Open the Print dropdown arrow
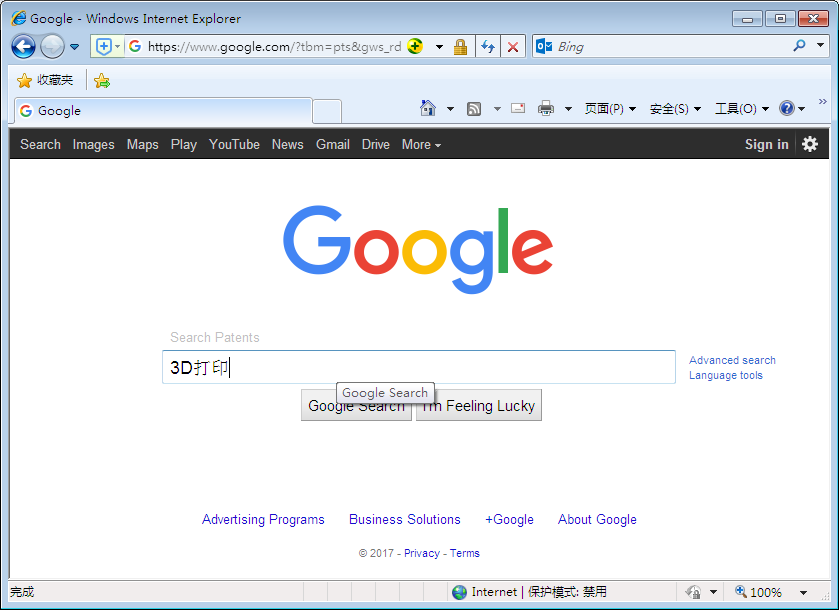839x610 pixels. coord(568,109)
